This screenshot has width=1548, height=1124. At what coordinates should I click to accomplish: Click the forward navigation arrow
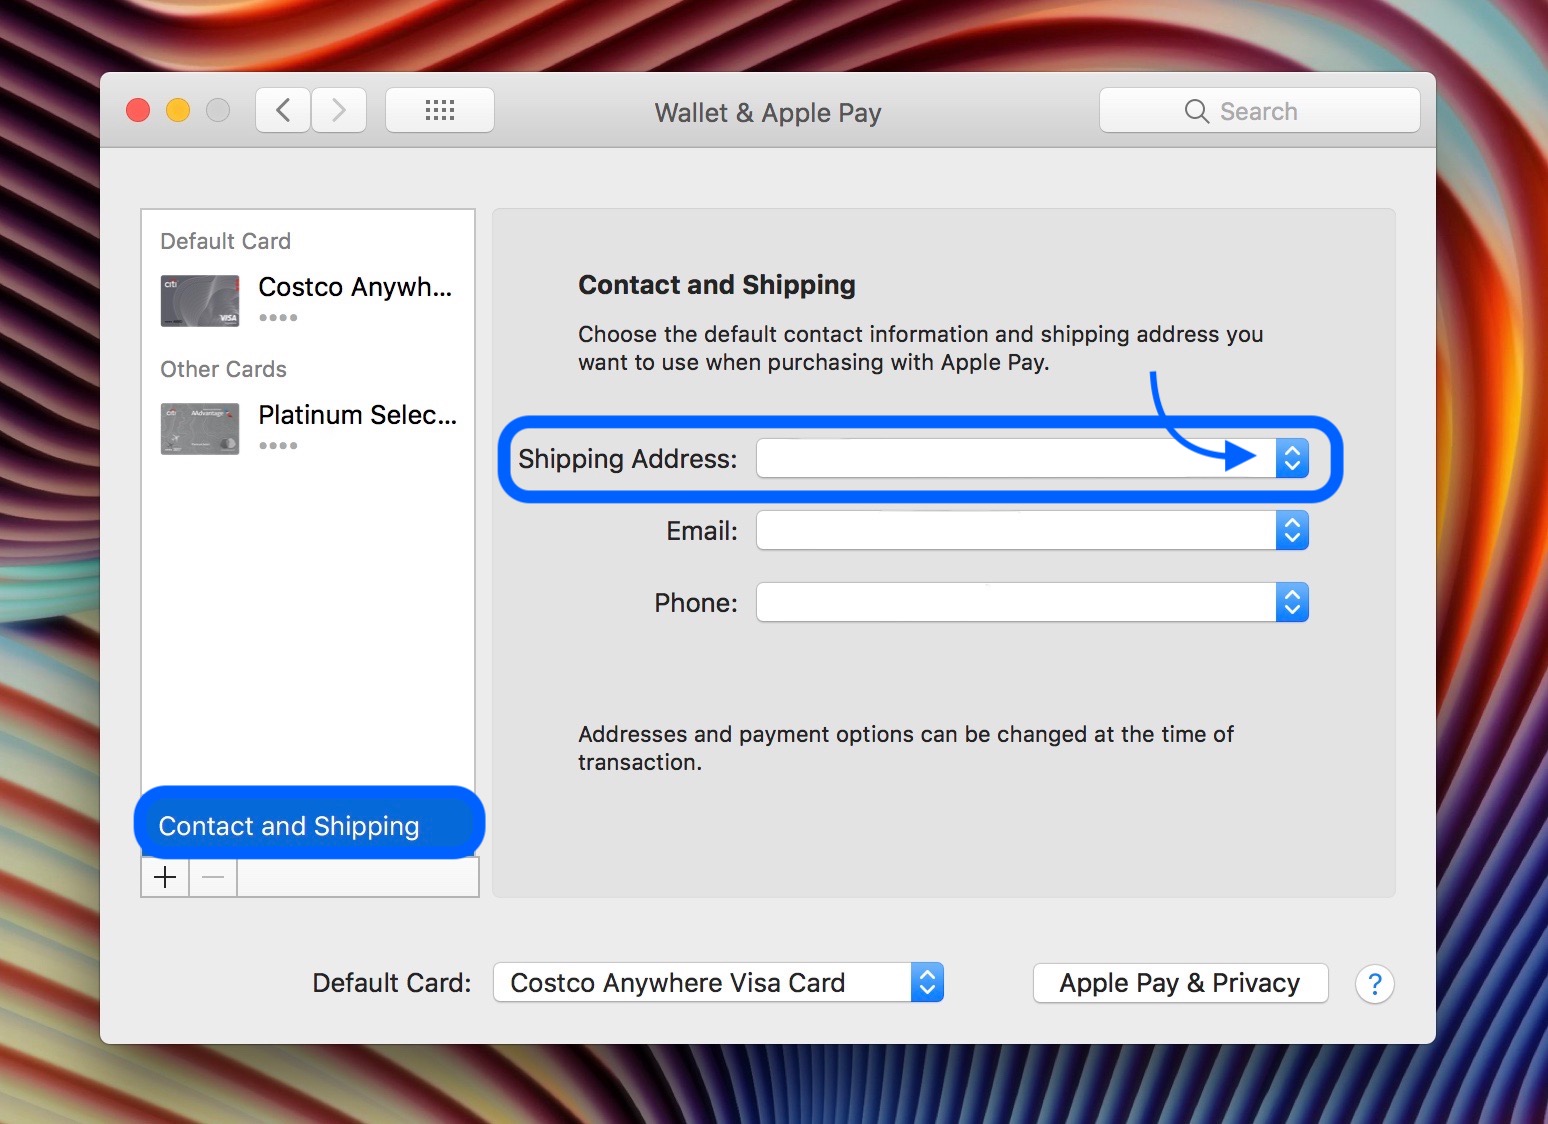pos(339,110)
